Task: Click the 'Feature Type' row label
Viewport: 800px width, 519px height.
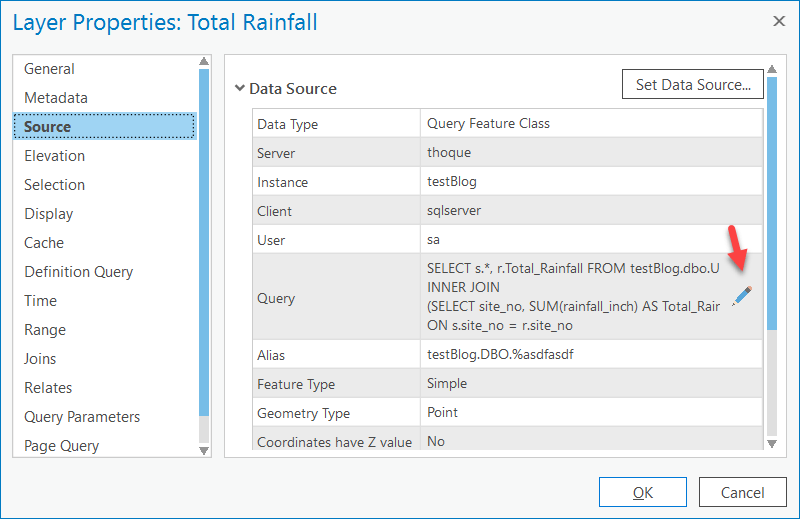Action: (296, 384)
